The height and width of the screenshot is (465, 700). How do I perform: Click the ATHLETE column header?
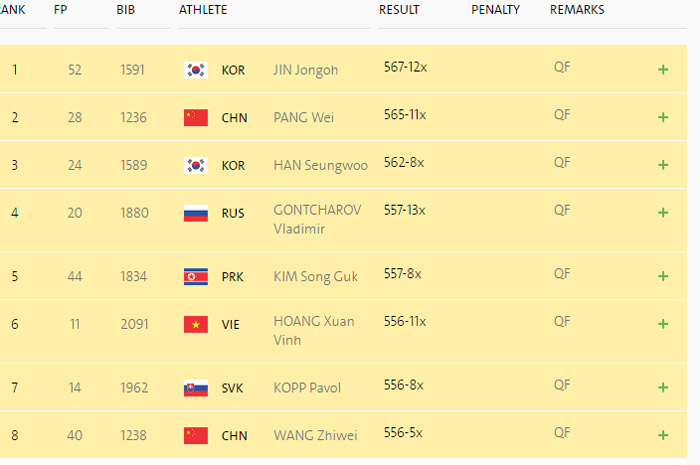pyautogui.click(x=203, y=10)
